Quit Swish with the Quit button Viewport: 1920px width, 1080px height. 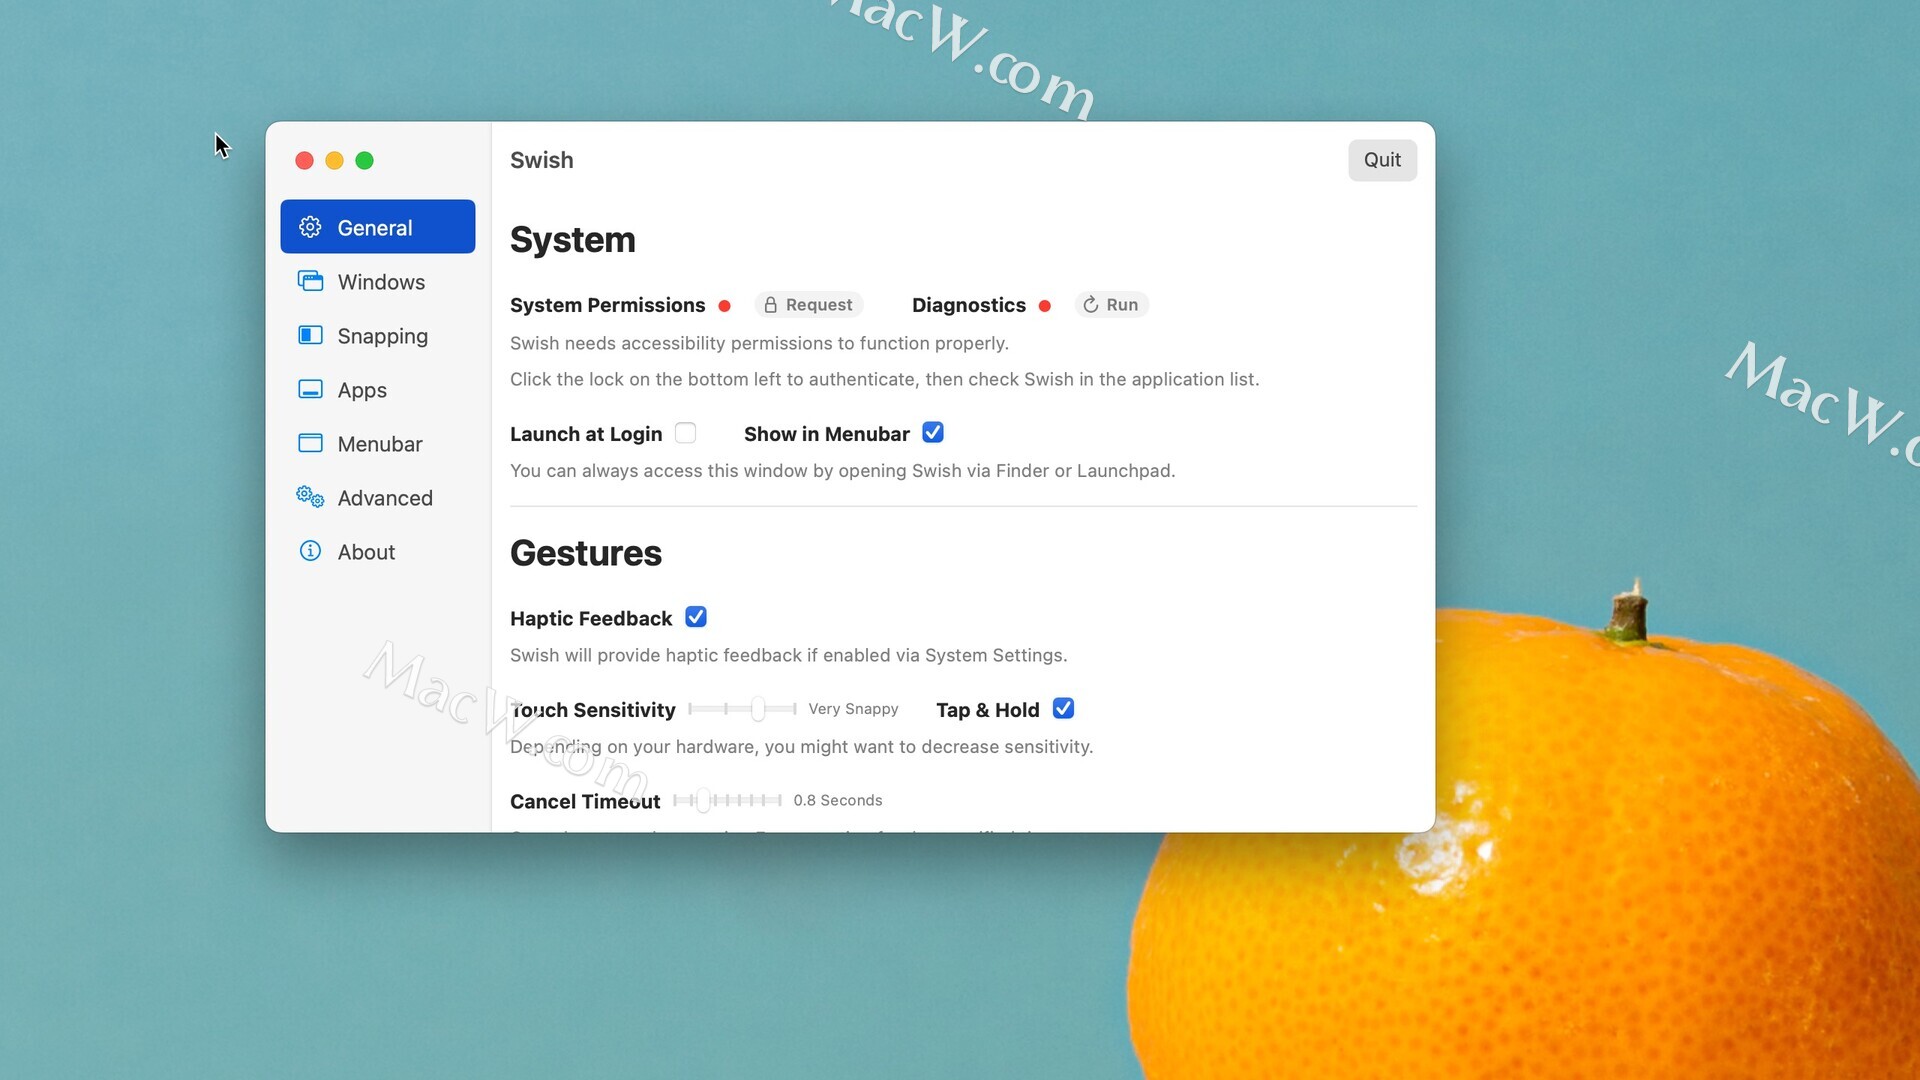click(x=1382, y=160)
